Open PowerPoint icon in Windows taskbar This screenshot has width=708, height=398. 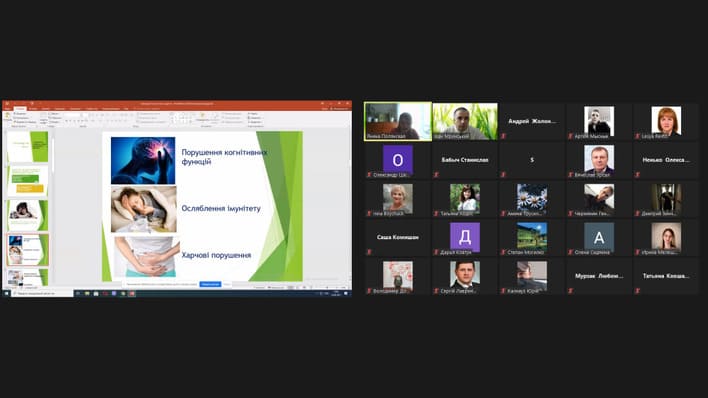coord(132,294)
